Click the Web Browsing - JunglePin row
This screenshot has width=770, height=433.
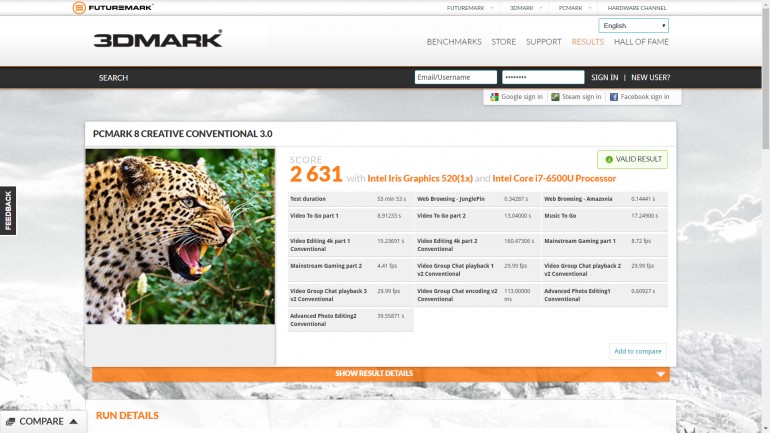point(477,199)
